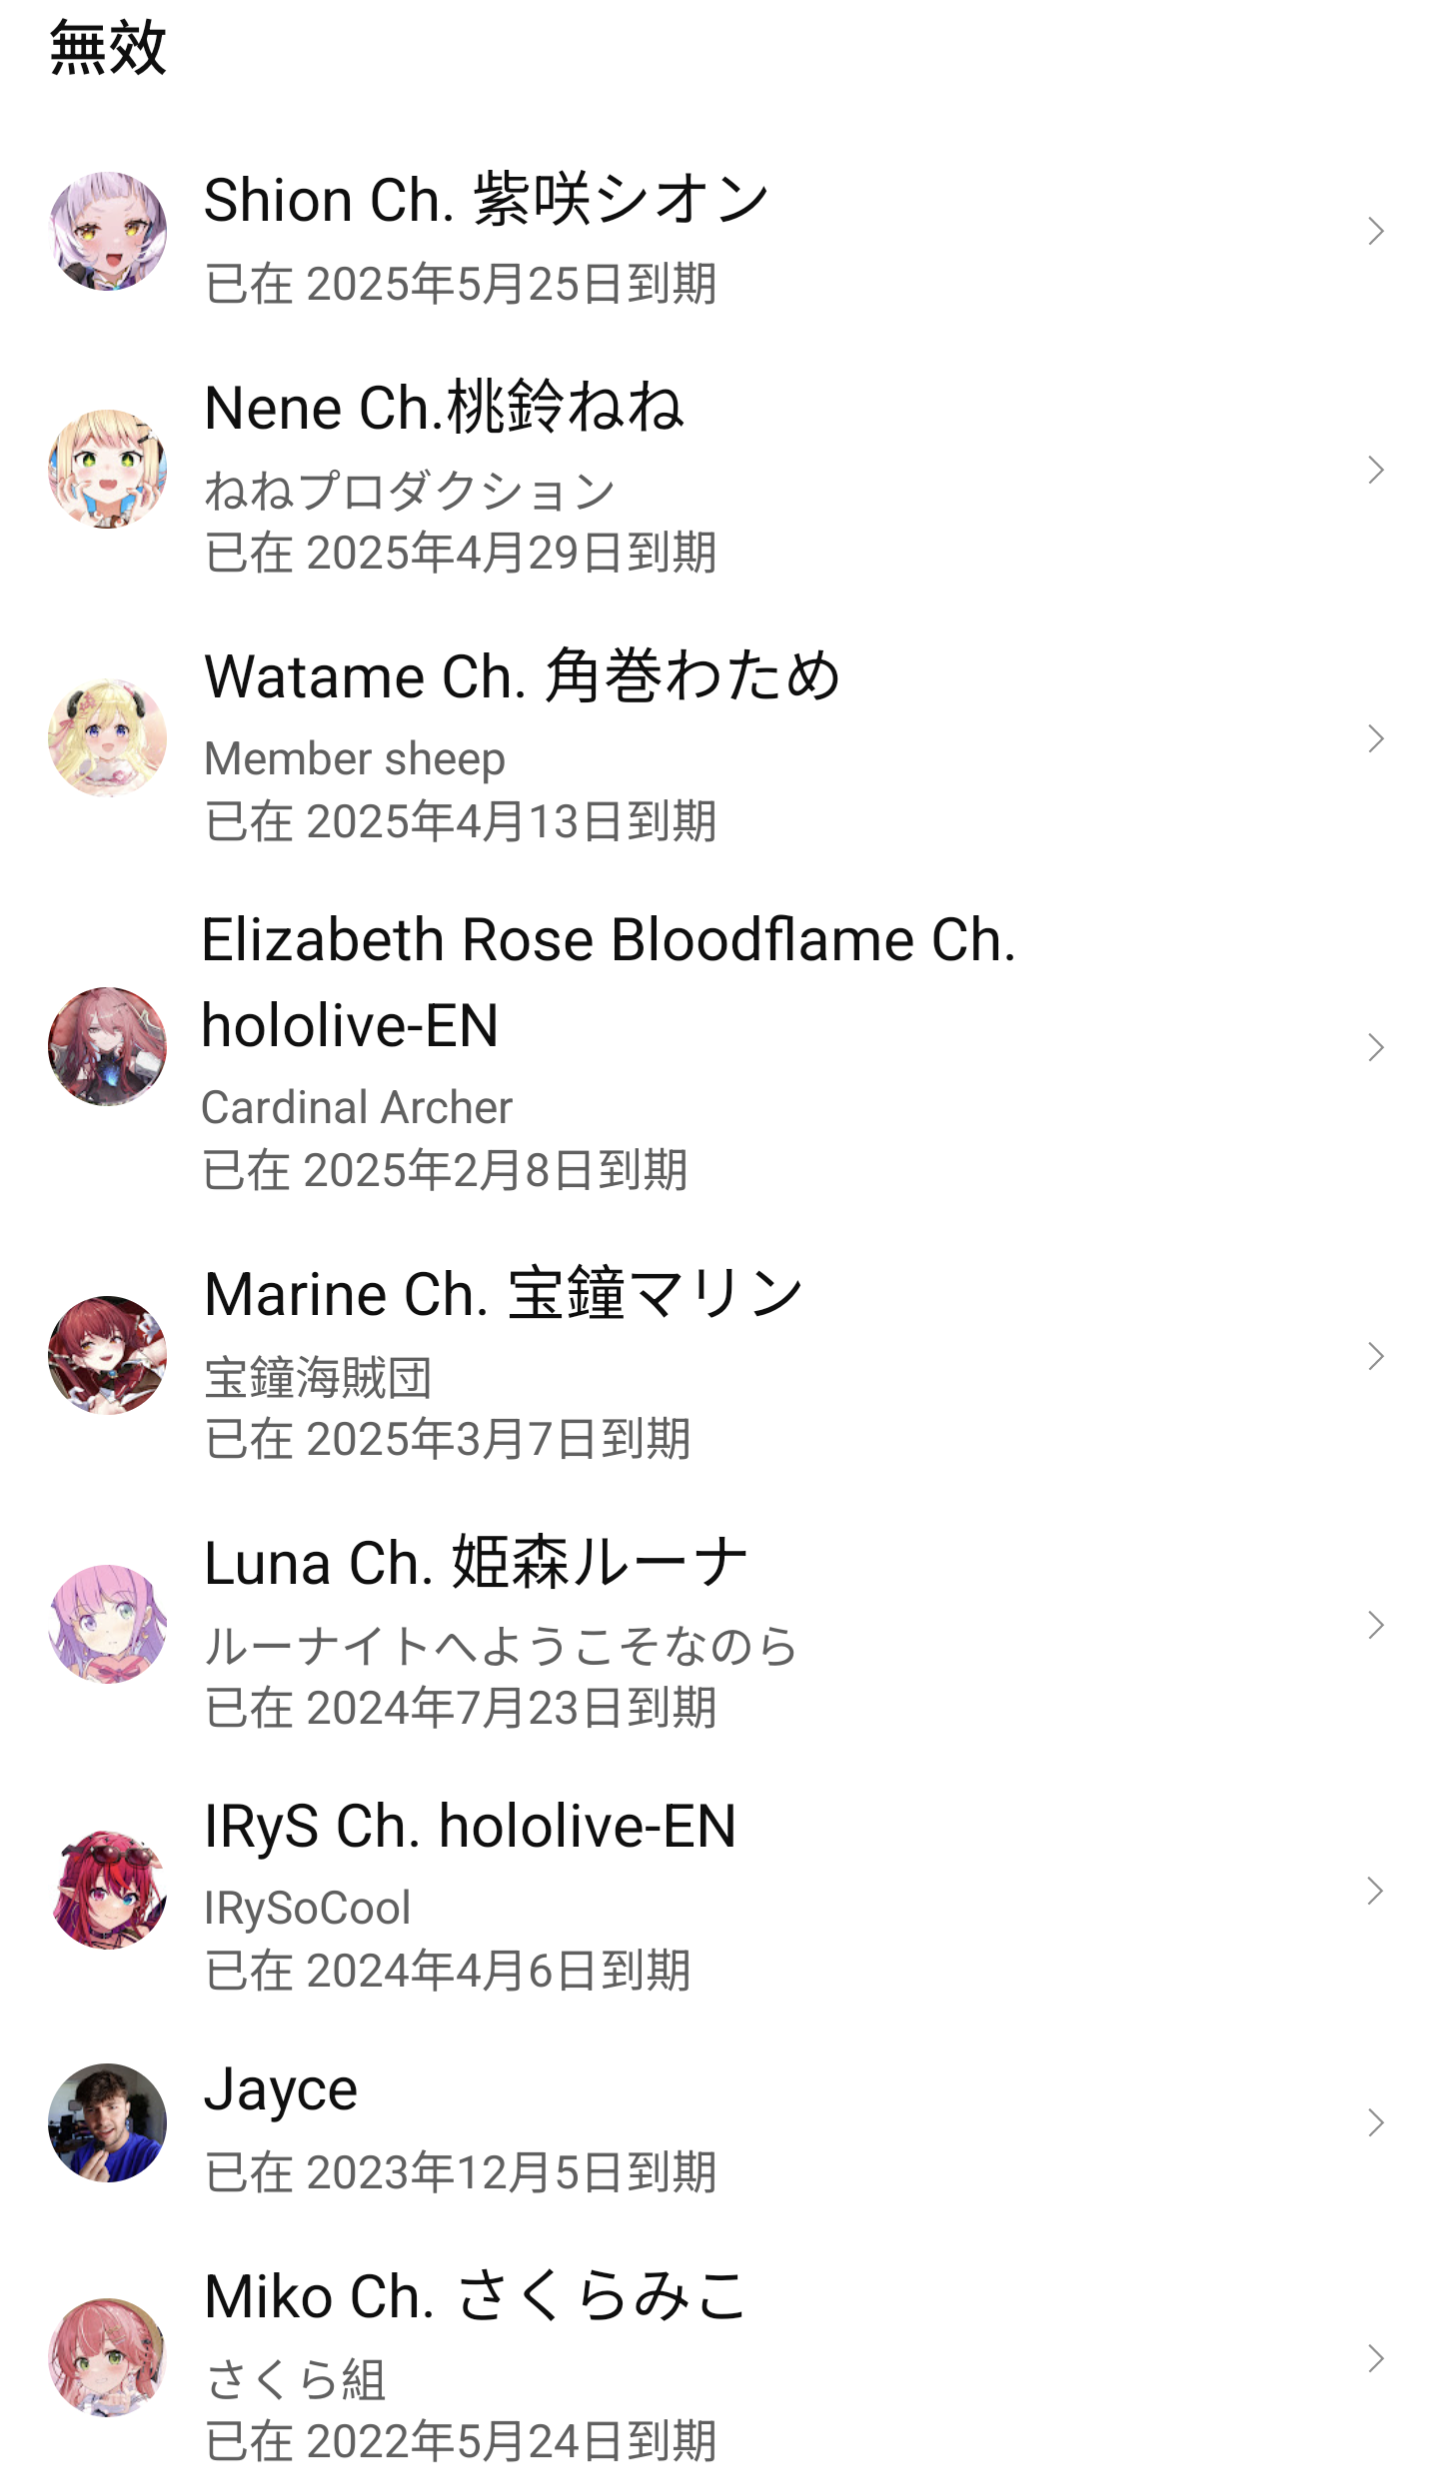
Task: Tap Shion Ch. channel avatar
Action: tap(107, 231)
